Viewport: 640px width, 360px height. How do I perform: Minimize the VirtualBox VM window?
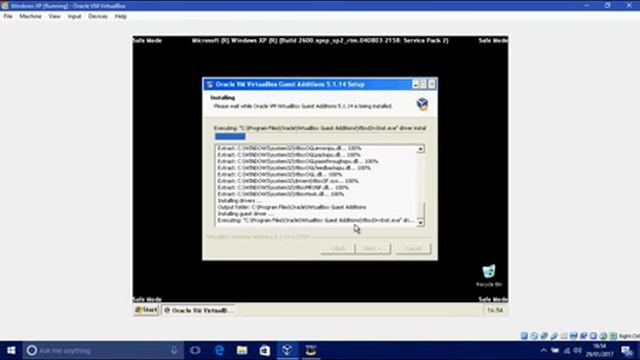pyautogui.click(x=587, y=5)
